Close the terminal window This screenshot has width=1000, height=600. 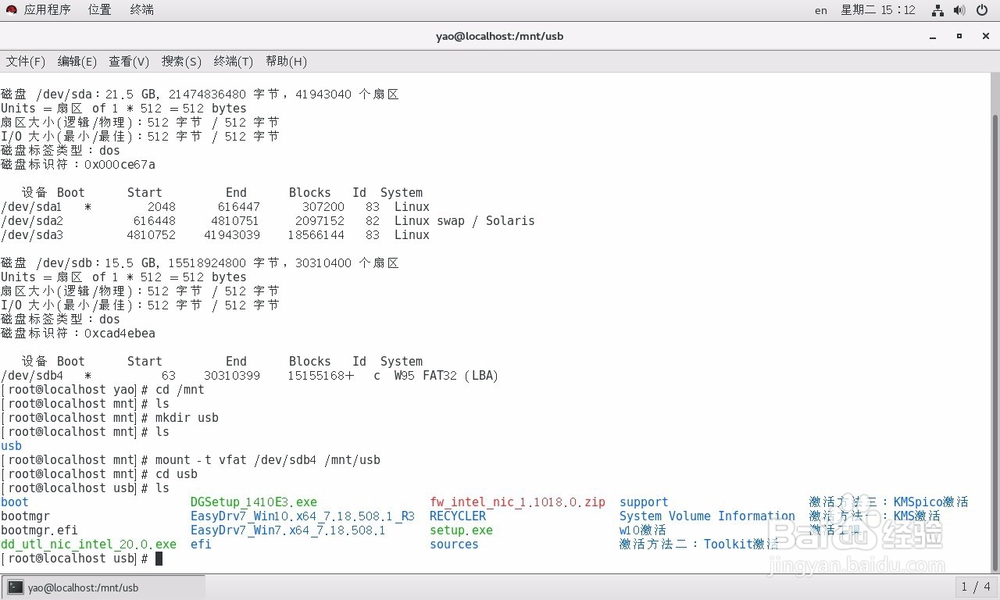(x=985, y=36)
